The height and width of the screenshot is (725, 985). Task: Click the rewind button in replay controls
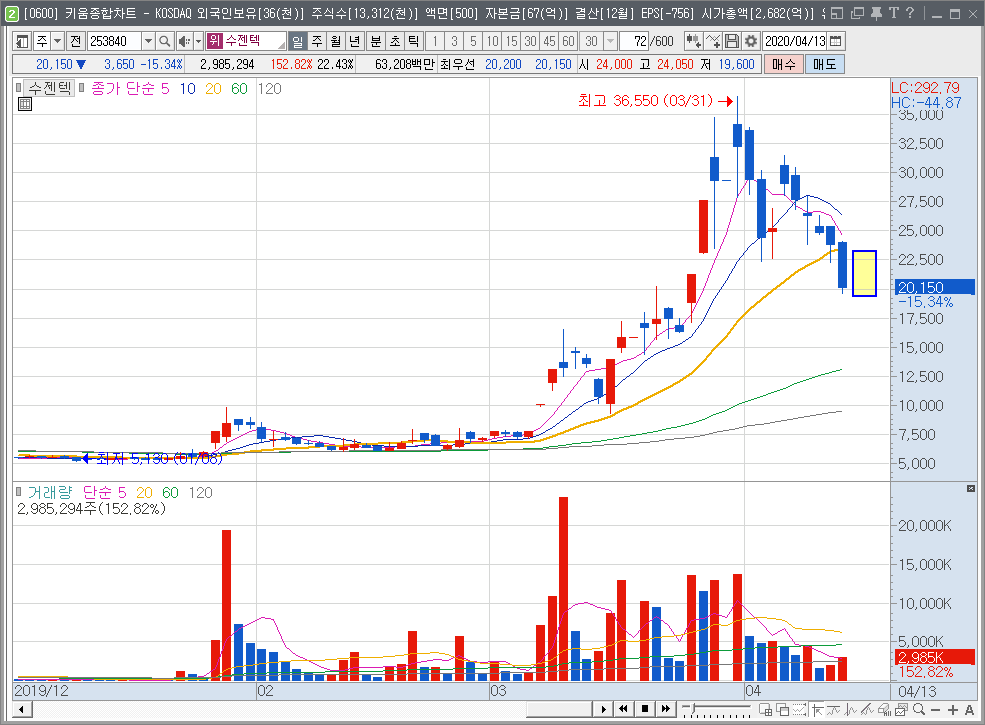tap(623, 709)
